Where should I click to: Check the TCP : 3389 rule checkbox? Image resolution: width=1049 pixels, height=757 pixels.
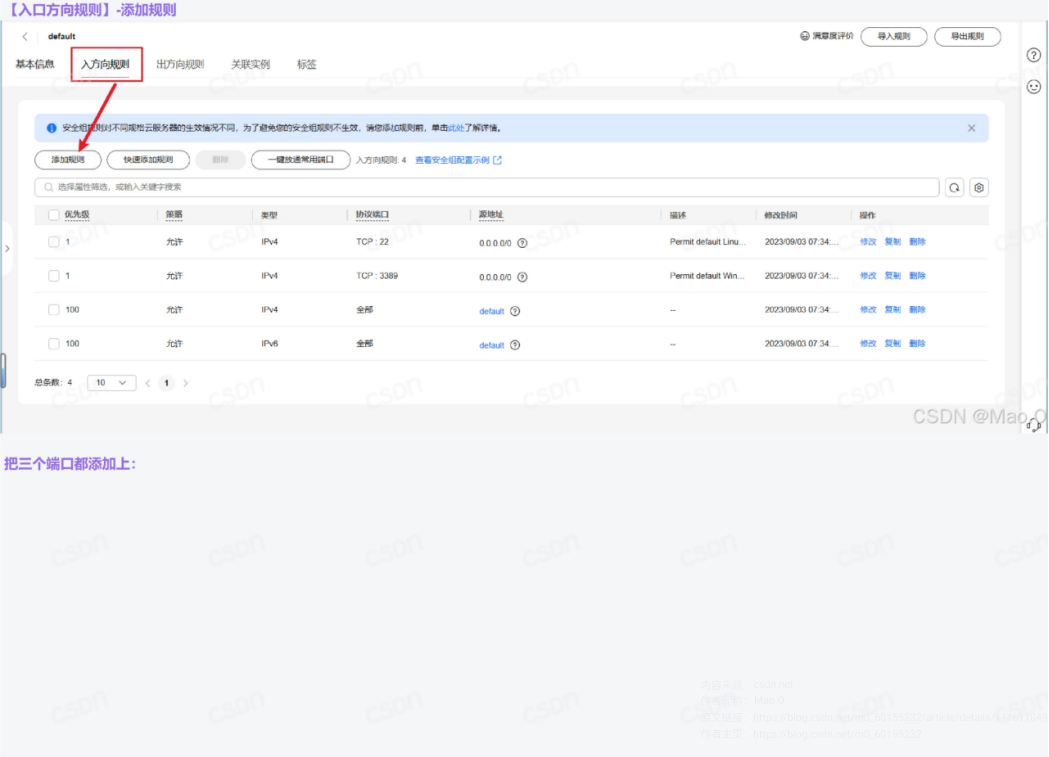pyautogui.click(x=54, y=276)
